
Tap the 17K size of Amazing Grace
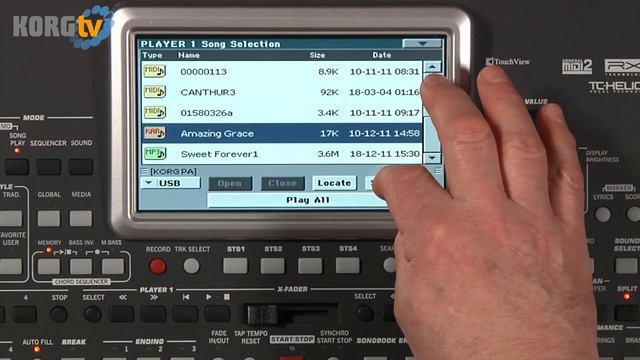pyautogui.click(x=329, y=133)
